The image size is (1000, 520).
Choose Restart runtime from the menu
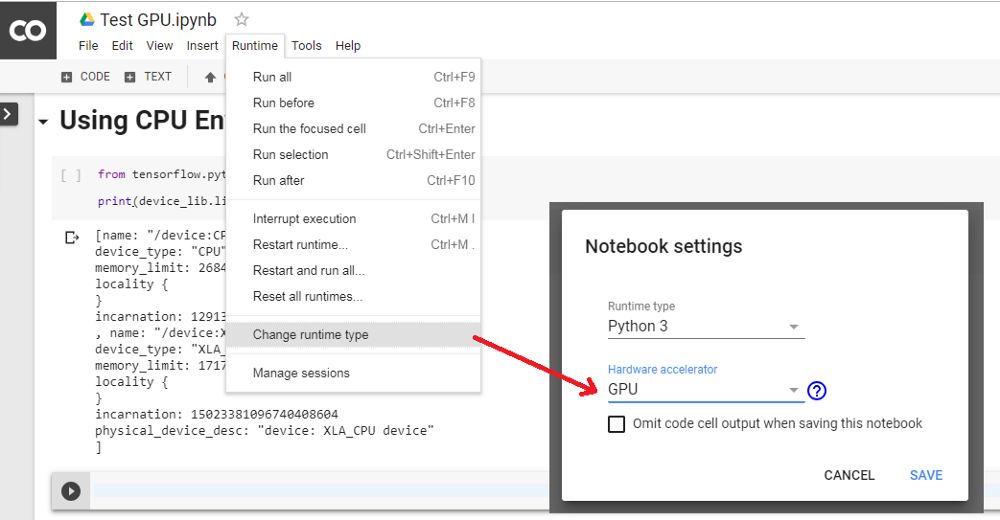[300, 245]
